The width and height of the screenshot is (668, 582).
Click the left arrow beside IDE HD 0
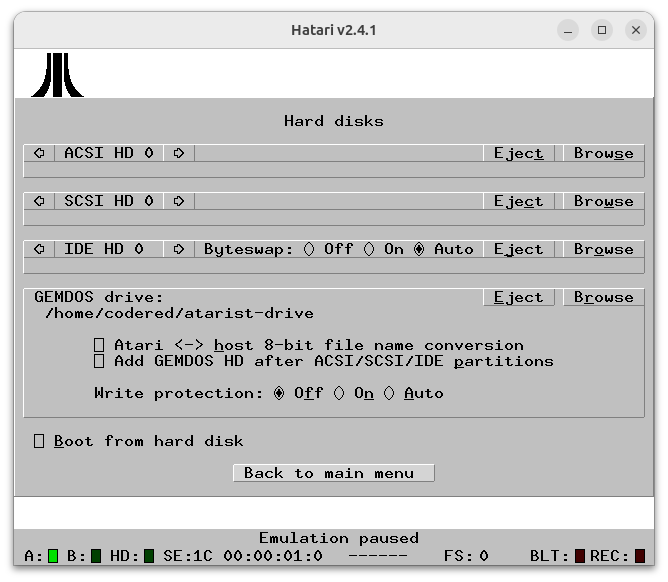tap(39, 249)
